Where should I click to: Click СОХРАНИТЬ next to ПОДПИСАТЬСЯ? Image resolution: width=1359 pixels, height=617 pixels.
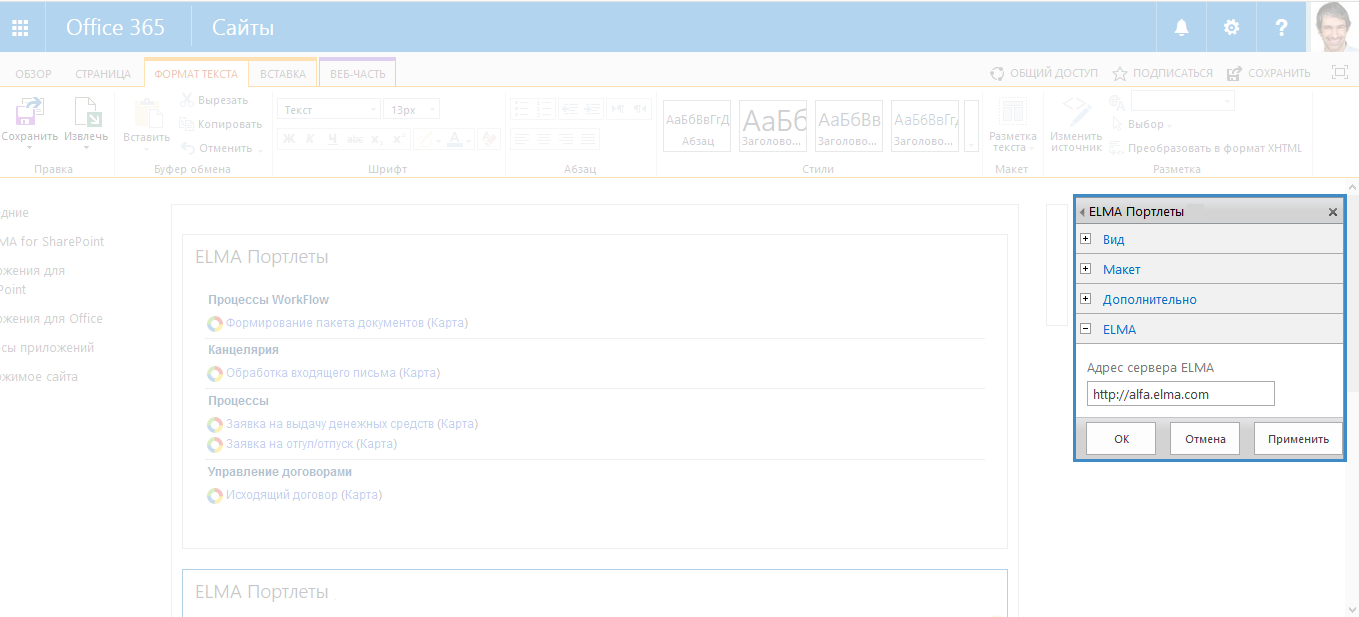tap(1269, 73)
